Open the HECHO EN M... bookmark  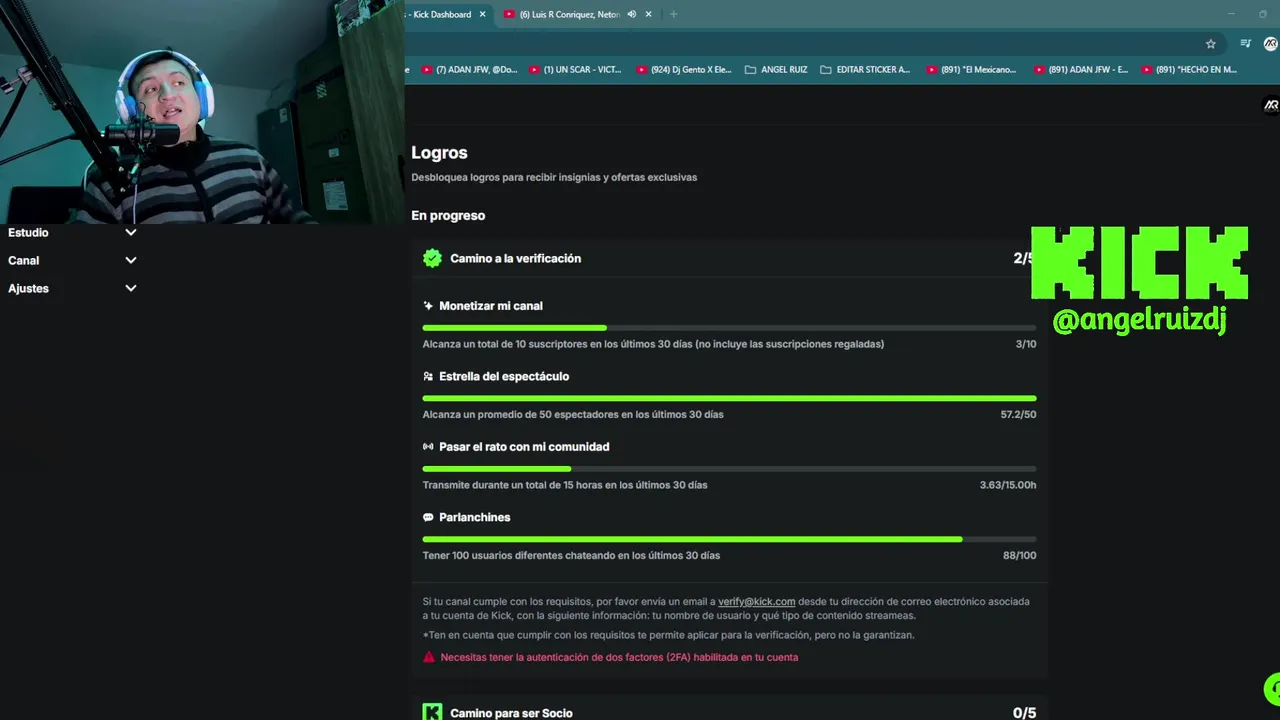click(1188, 70)
